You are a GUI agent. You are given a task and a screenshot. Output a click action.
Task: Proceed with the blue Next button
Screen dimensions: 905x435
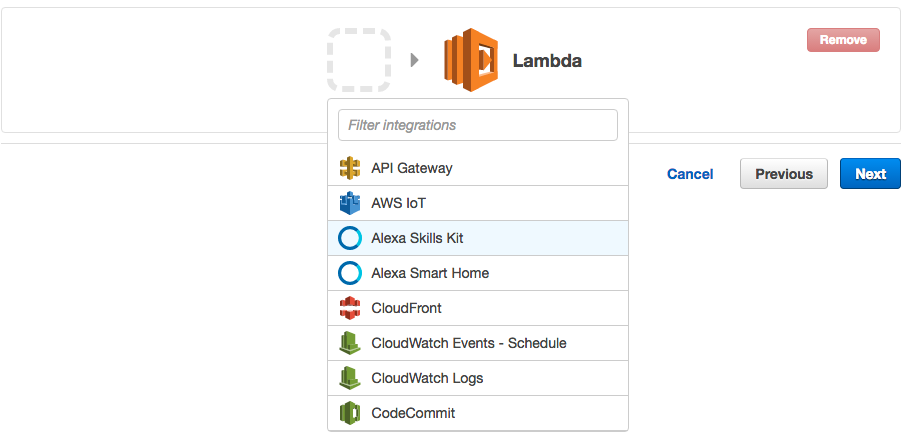(870, 174)
